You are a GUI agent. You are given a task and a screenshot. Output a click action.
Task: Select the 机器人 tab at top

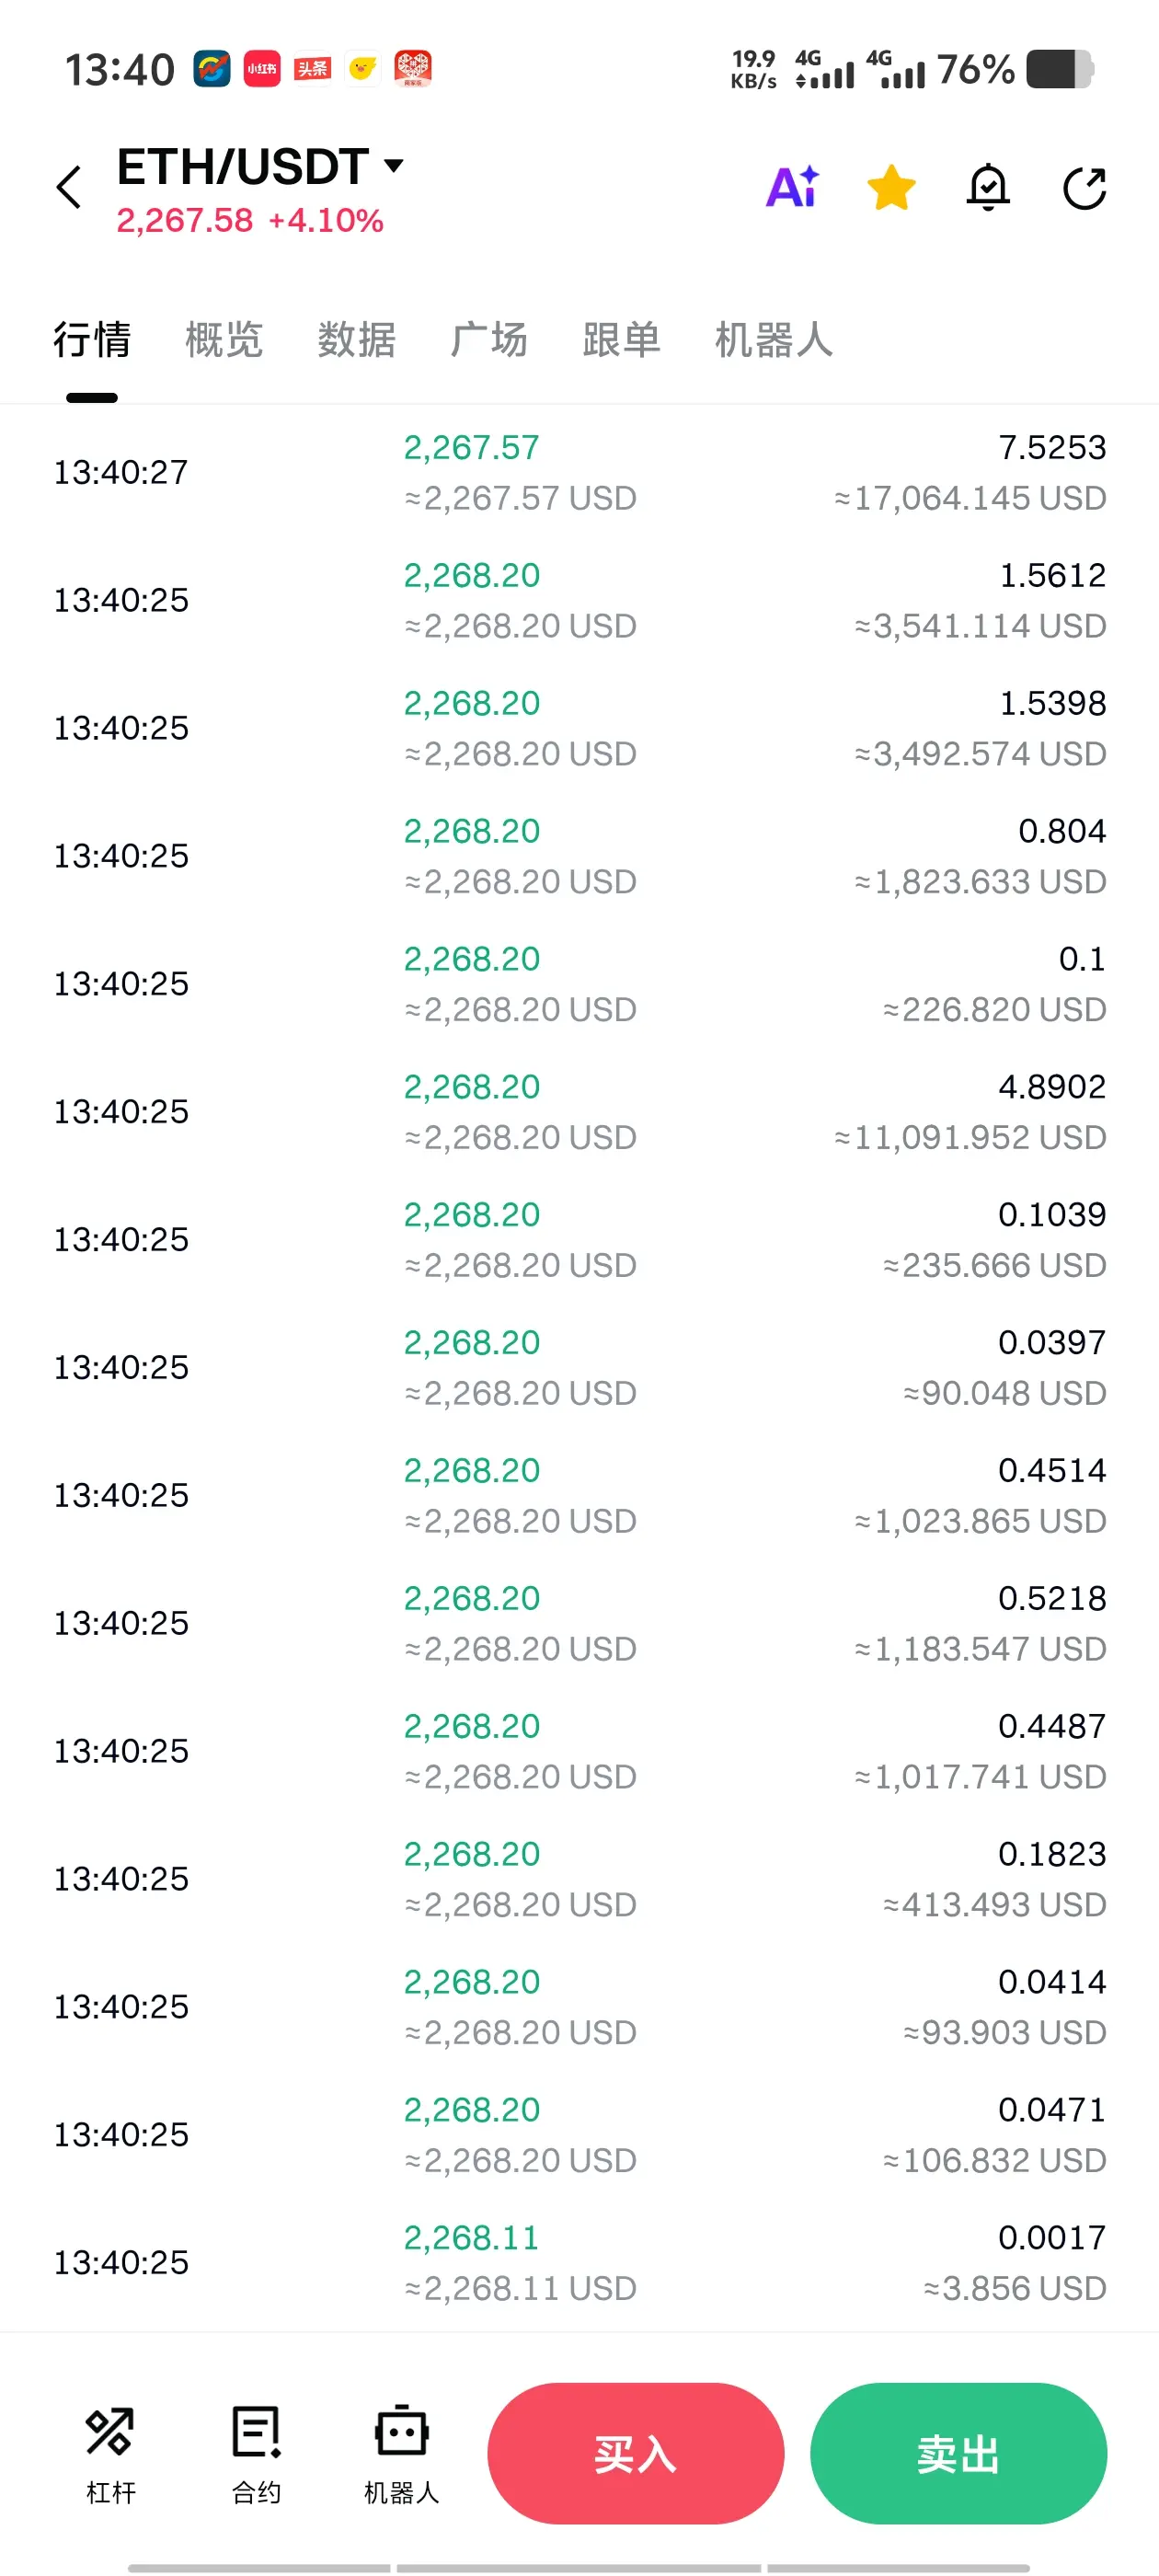[773, 340]
